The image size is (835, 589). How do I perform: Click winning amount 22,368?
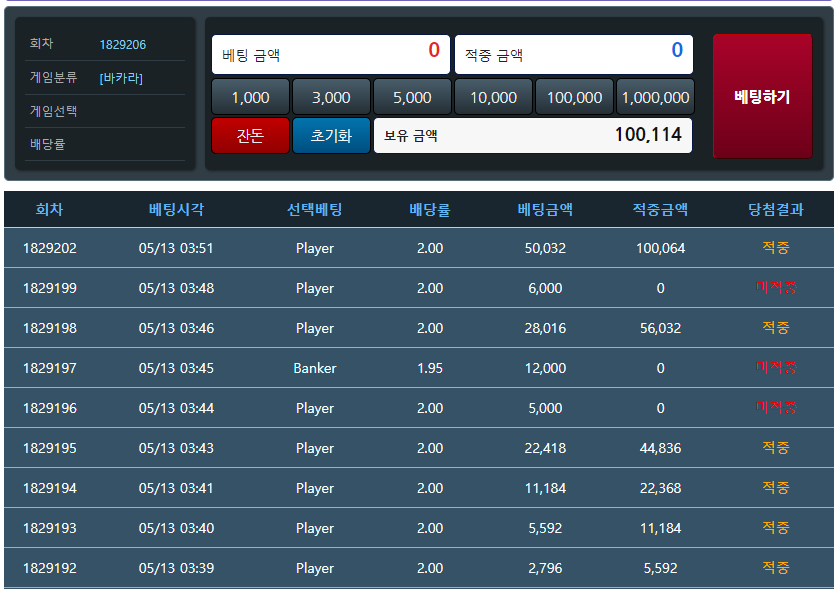(x=660, y=488)
